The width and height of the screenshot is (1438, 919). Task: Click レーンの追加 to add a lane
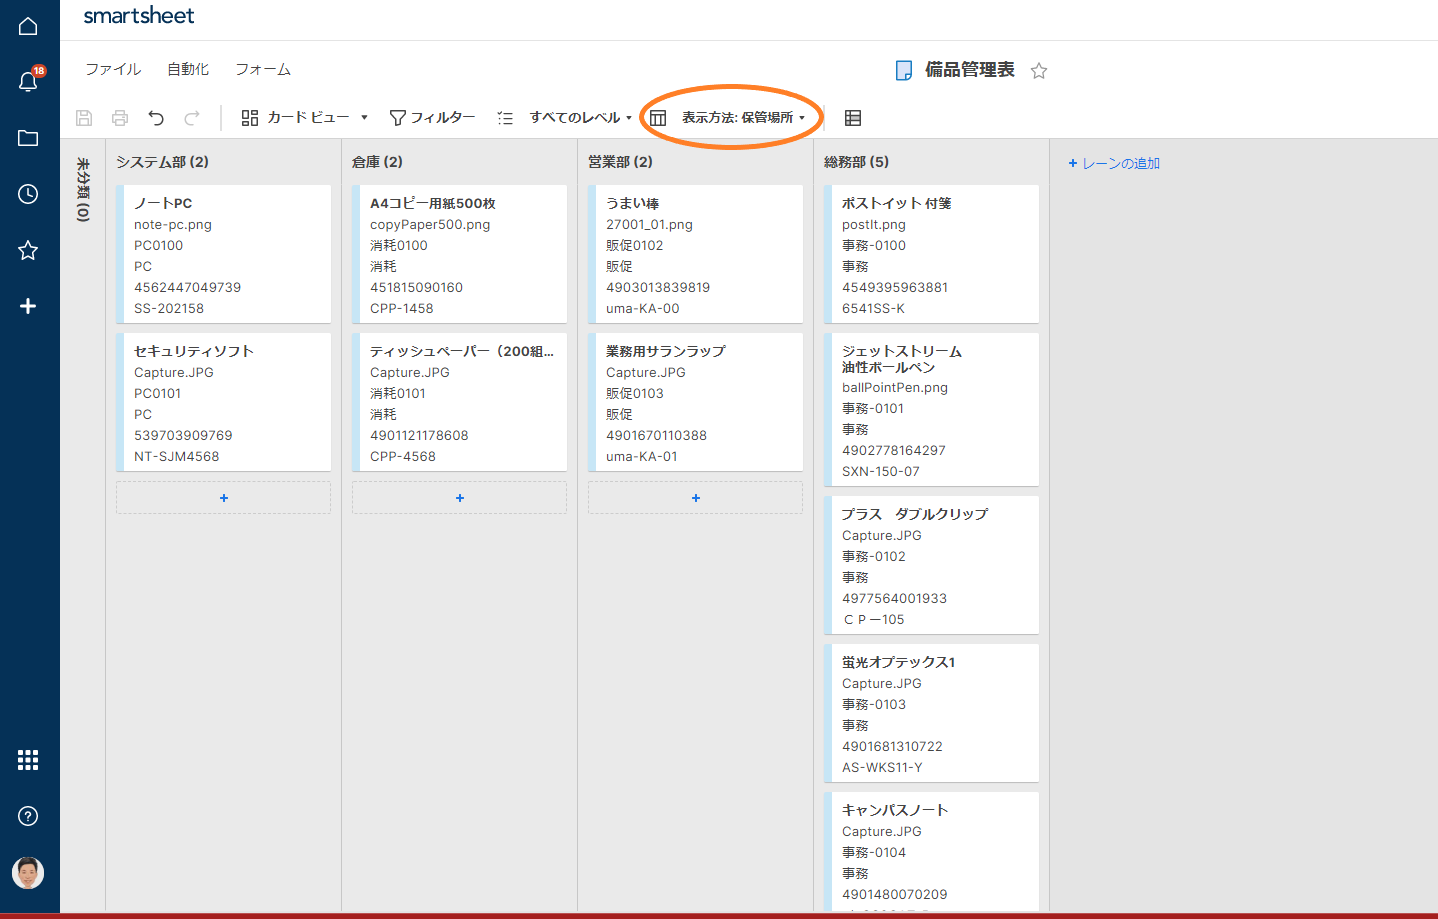(x=1114, y=163)
